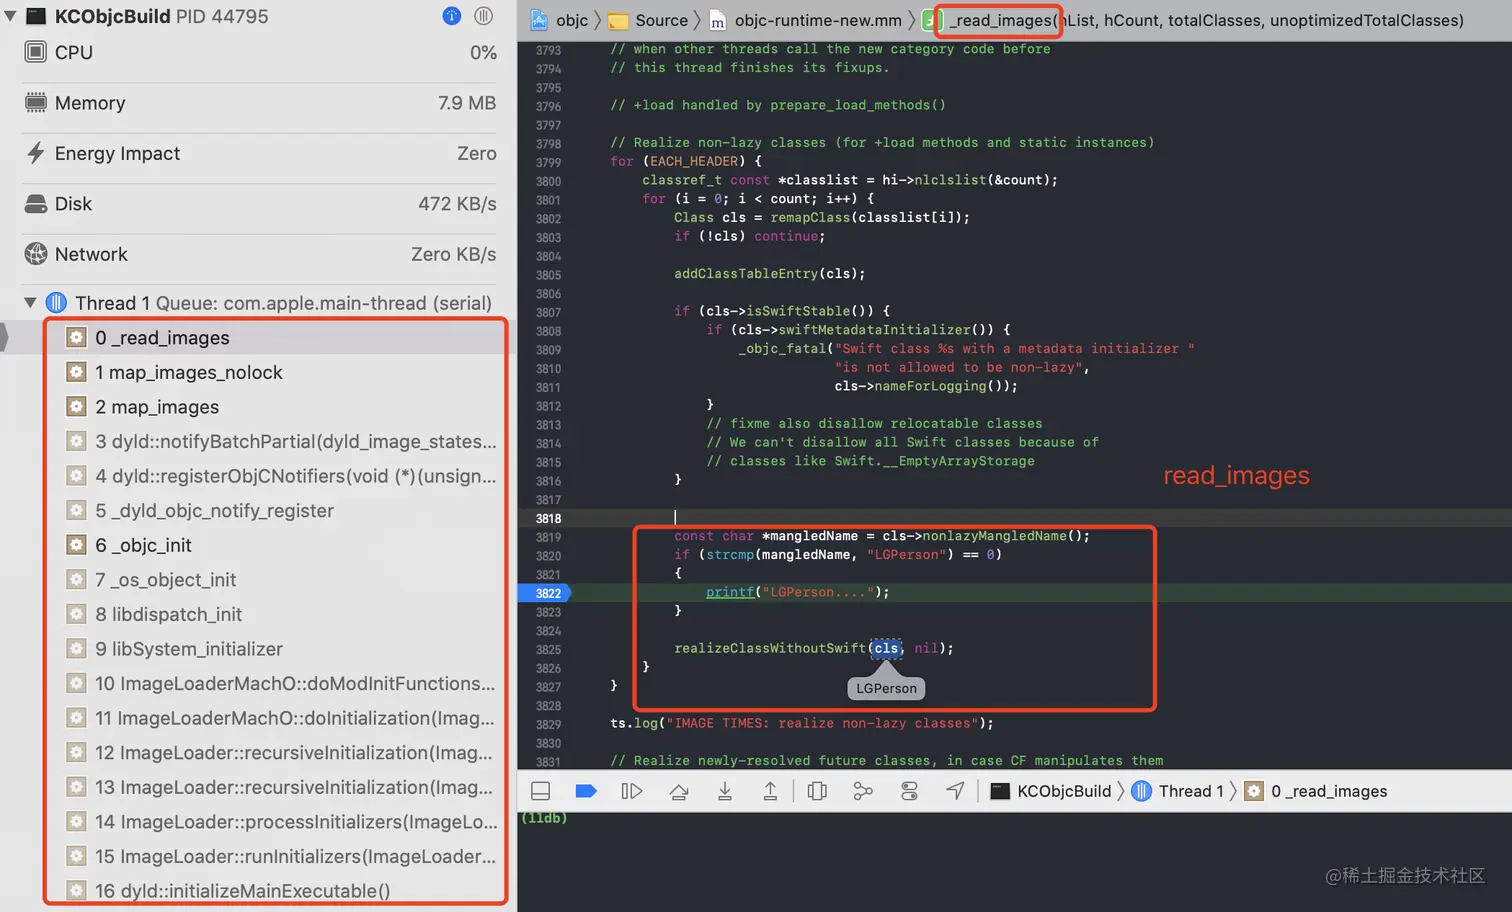Viewport: 1512px width, 912px height.
Task: Collapse Thread 1 disclosure triangle
Action: [30, 302]
